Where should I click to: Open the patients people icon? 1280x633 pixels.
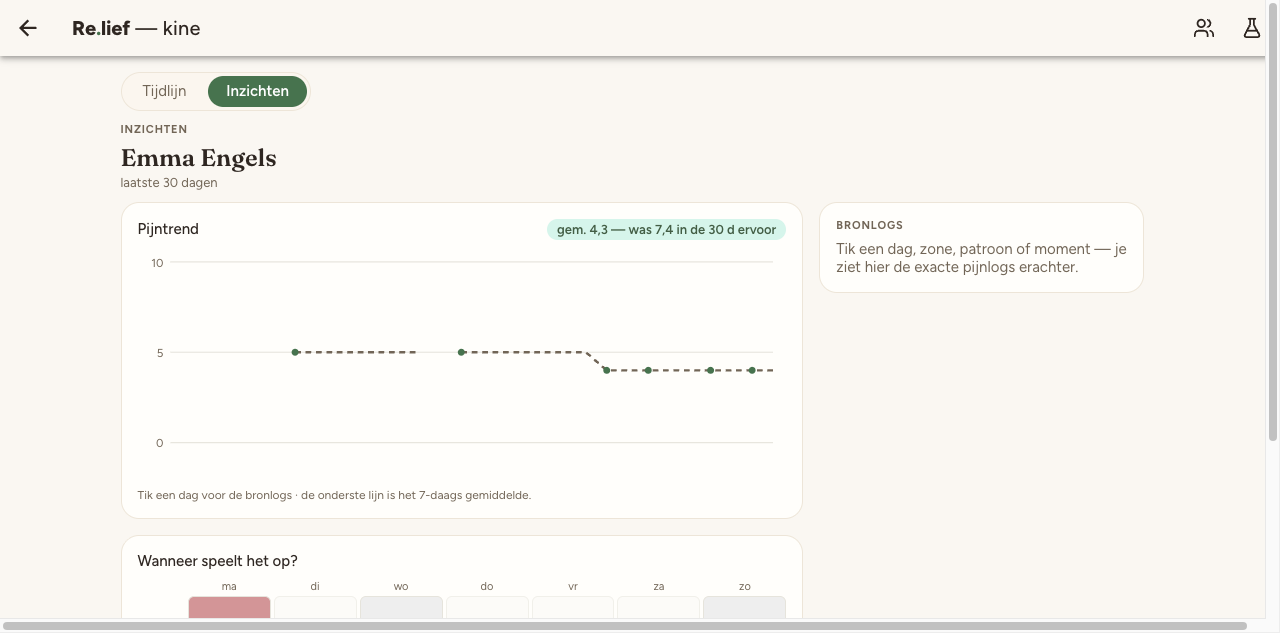pyautogui.click(x=1204, y=28)
